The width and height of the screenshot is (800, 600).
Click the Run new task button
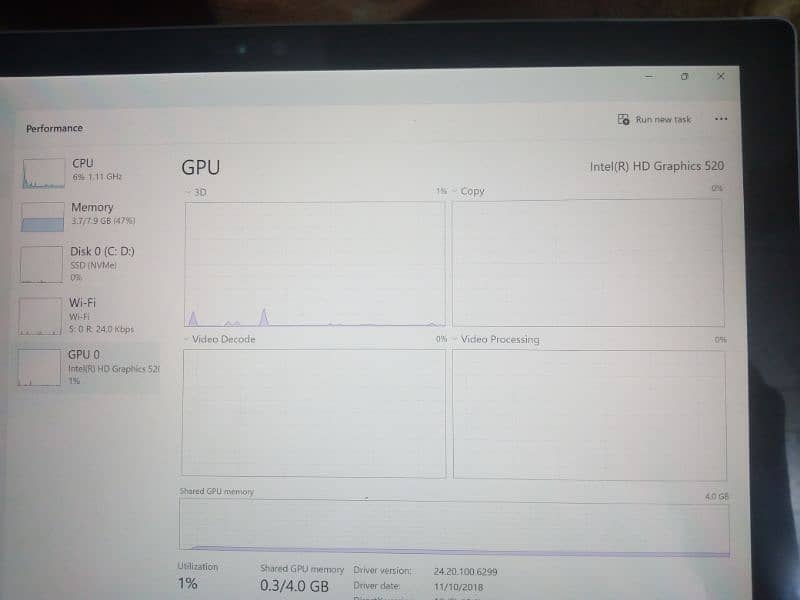point(655,119)
